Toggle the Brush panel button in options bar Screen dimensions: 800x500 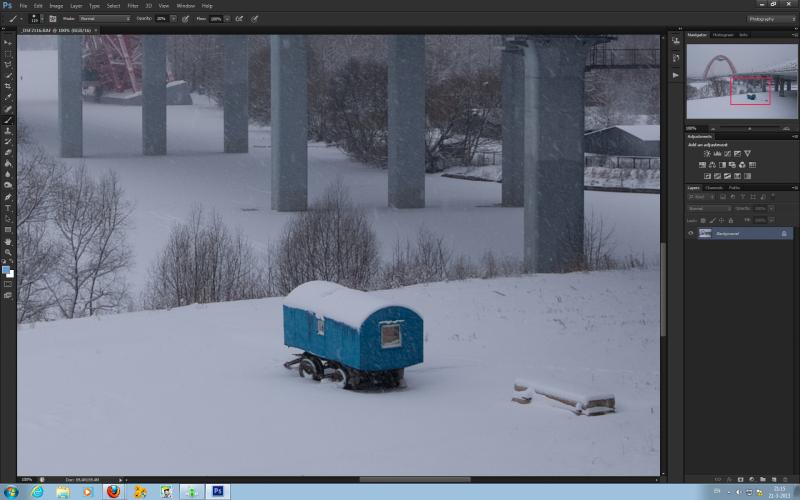(53, 19)
